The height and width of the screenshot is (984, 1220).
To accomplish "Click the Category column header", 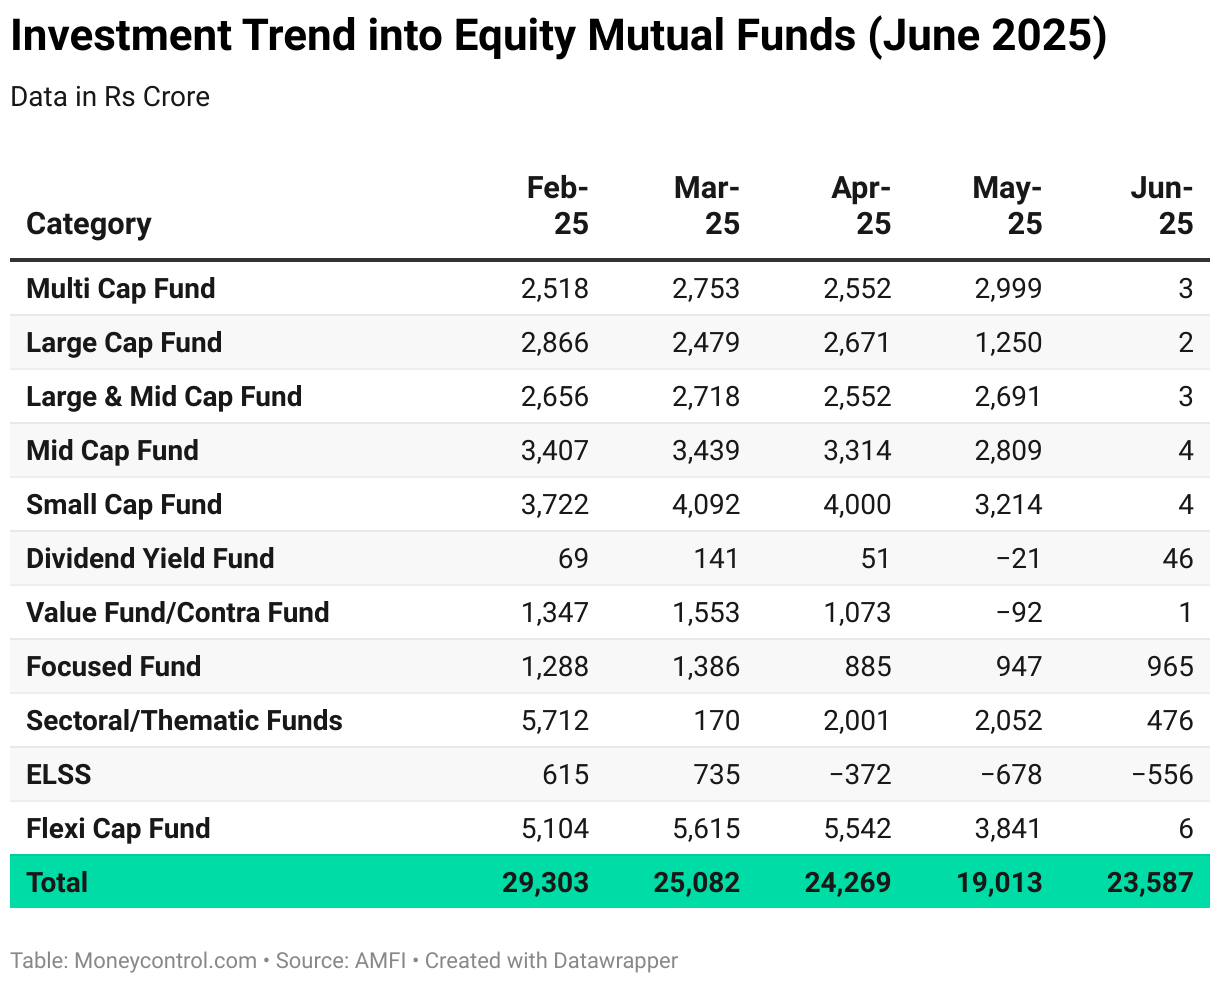I will pyautogui.click(x=88, y=224).
